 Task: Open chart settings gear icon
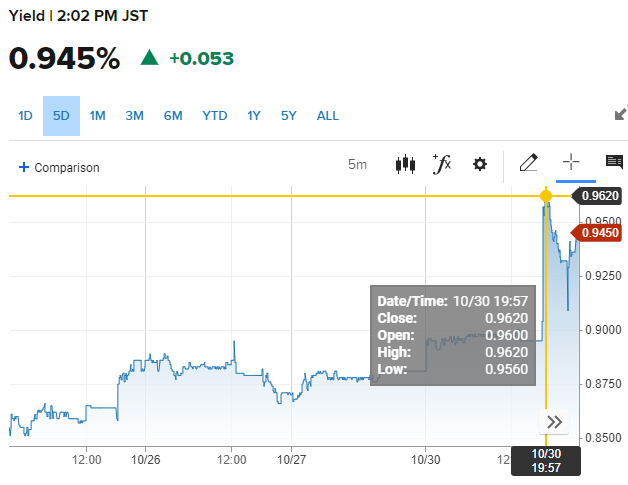pyautogui.click(x=480, y=164)
